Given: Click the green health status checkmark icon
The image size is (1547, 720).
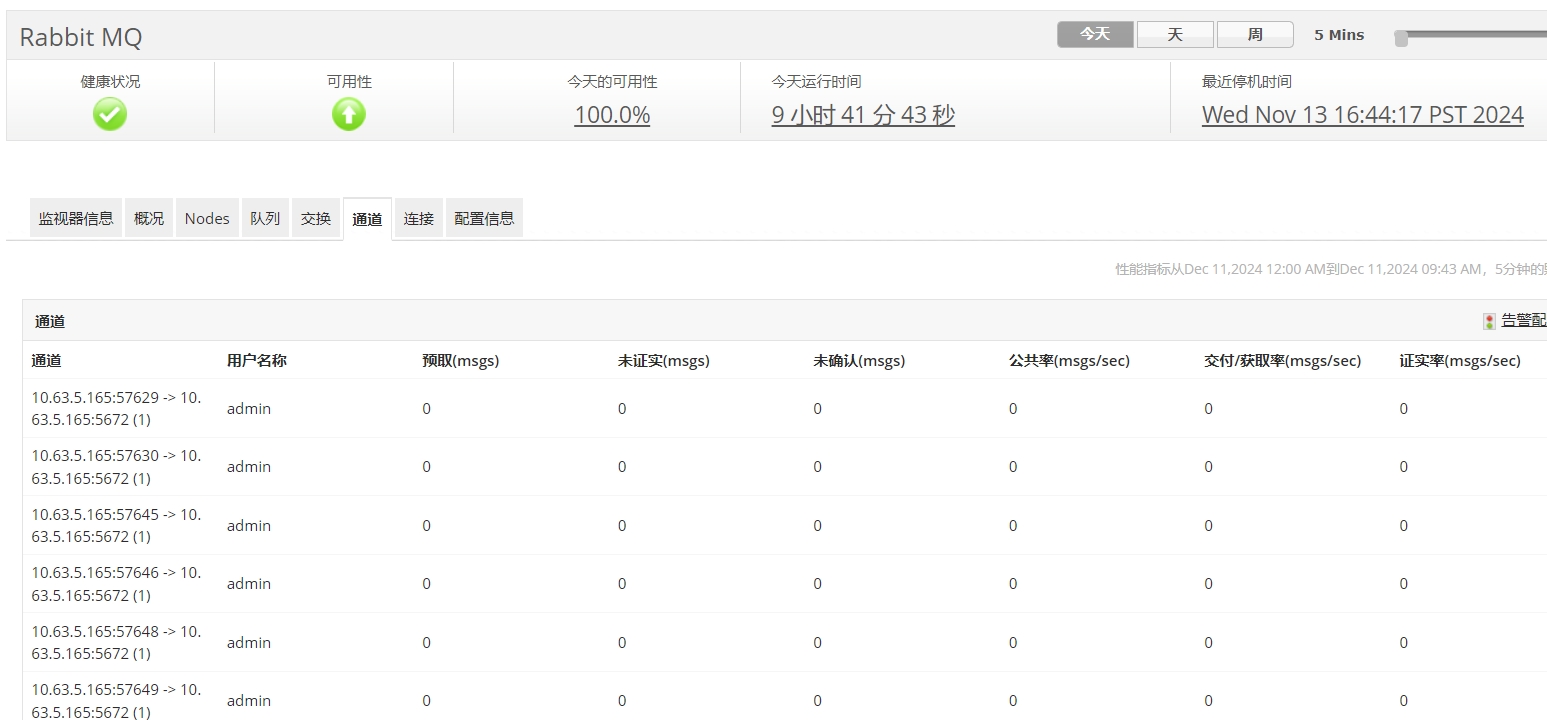Looking at the screenshot, I should (x=110, y=115).
